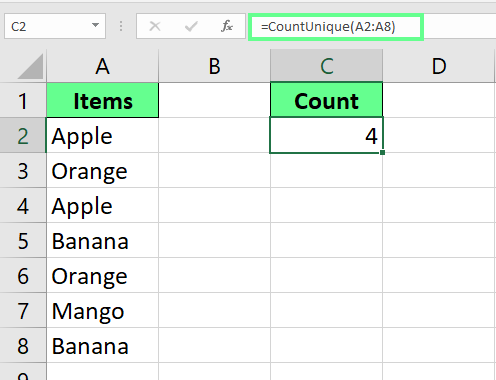This screenshot has height=380, width=496.
Task: Click the Select All corner triangle
Action: click(x=31, y=67)
